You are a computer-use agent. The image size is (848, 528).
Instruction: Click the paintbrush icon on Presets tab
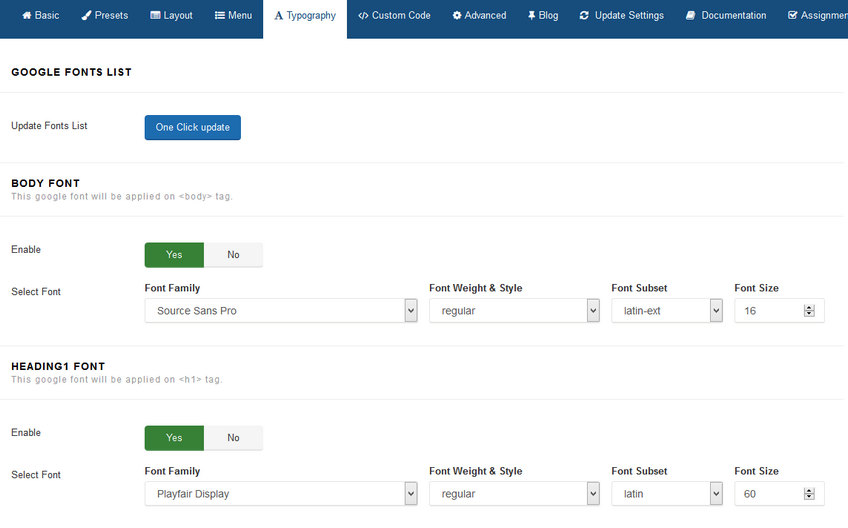[x=87, y=16]
